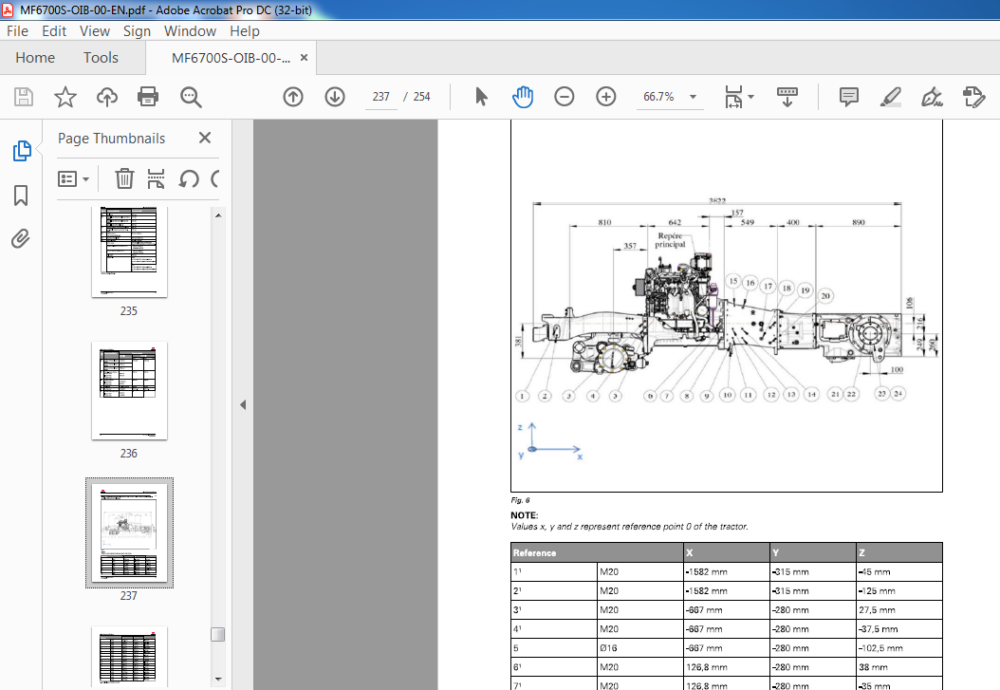1000x690 pixels.
Task: Open the Window menu
Action: tap(190, 31)
